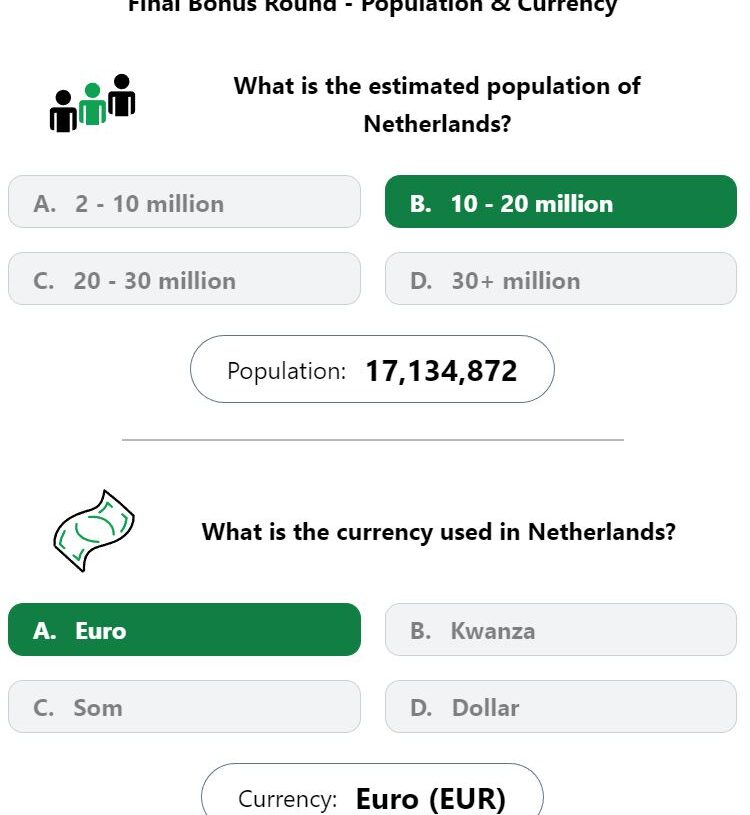
Task: Click the tallest black person figure
Action: point(122,95)
